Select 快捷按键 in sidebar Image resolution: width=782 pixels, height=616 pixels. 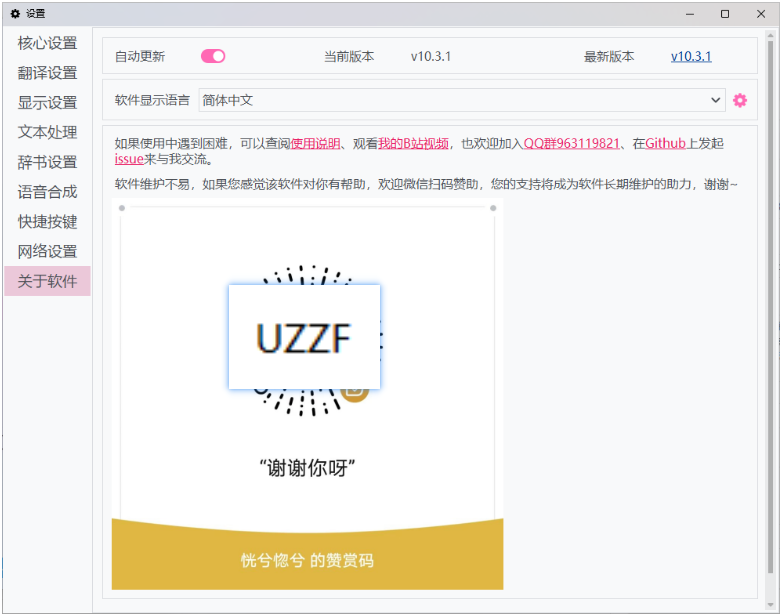[x=47, y=222]
